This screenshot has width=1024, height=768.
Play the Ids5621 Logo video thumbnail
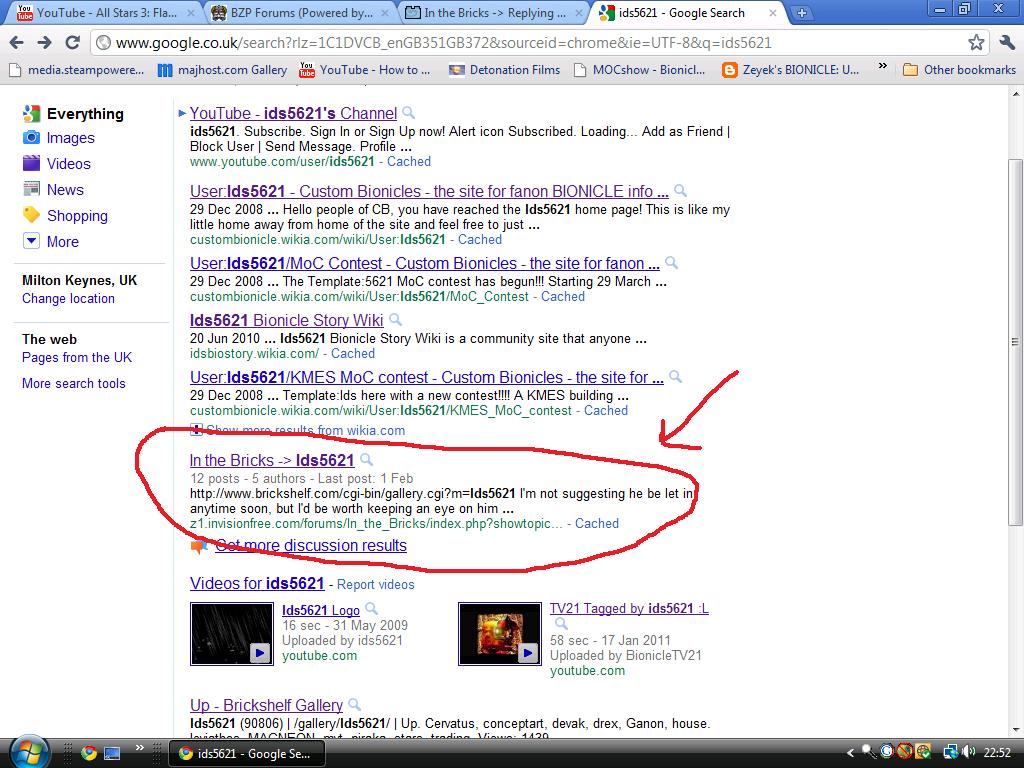232,633
